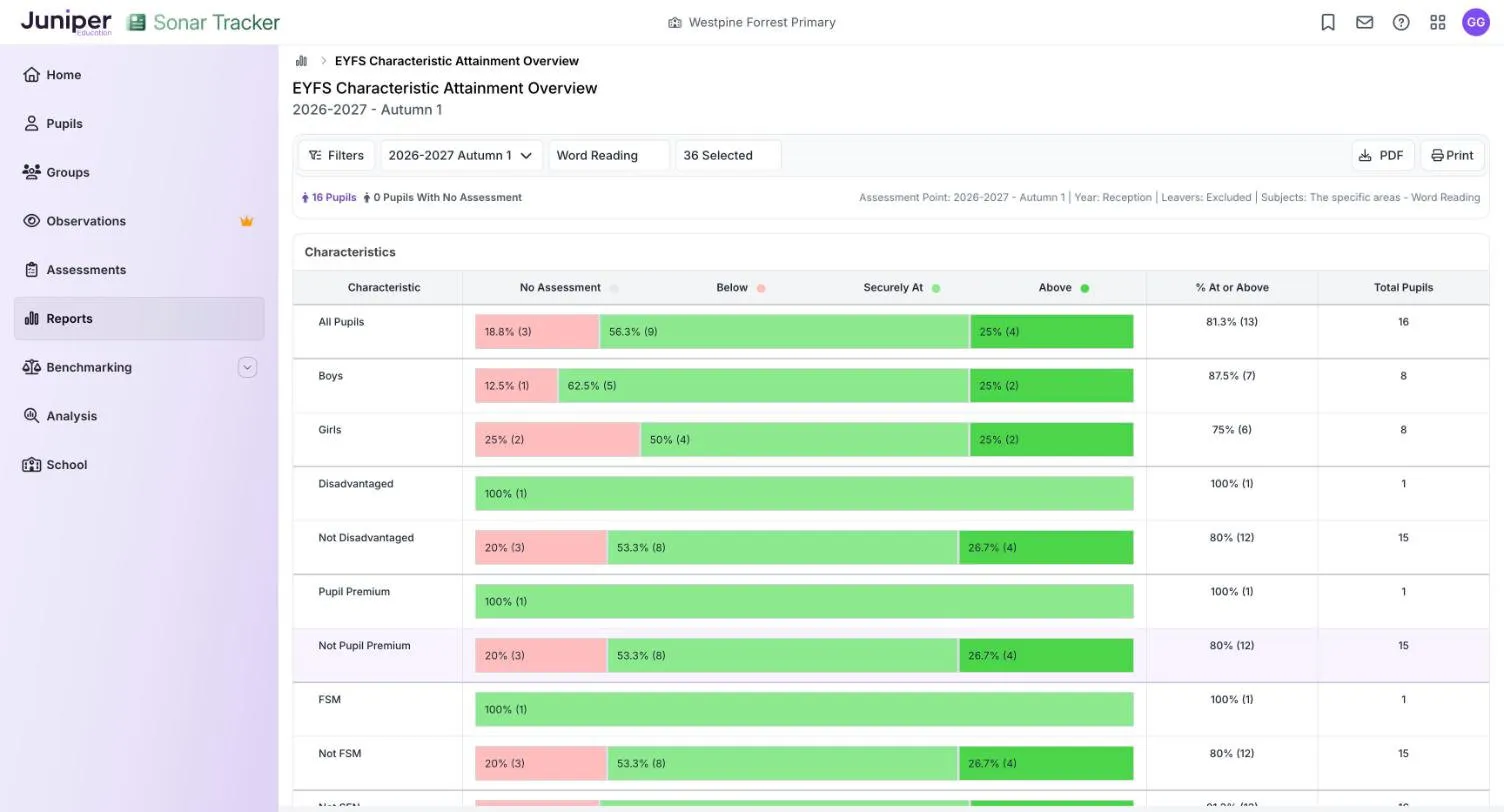The image size is (1504, 812).
Task: Click the % At or Above column header
Action: [x=1232, y=288]
